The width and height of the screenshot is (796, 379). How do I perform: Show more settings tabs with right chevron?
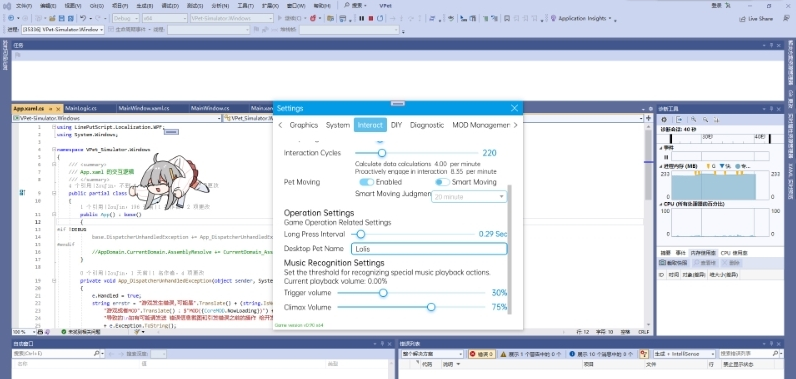tap(515, 125)
